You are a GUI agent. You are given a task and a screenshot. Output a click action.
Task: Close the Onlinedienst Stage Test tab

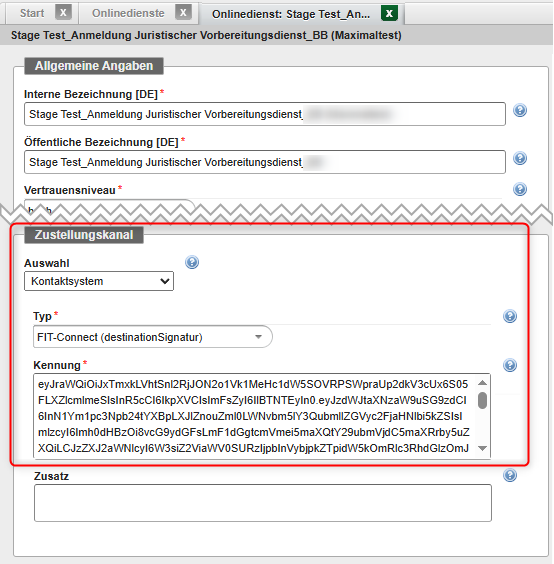[389, 13]
